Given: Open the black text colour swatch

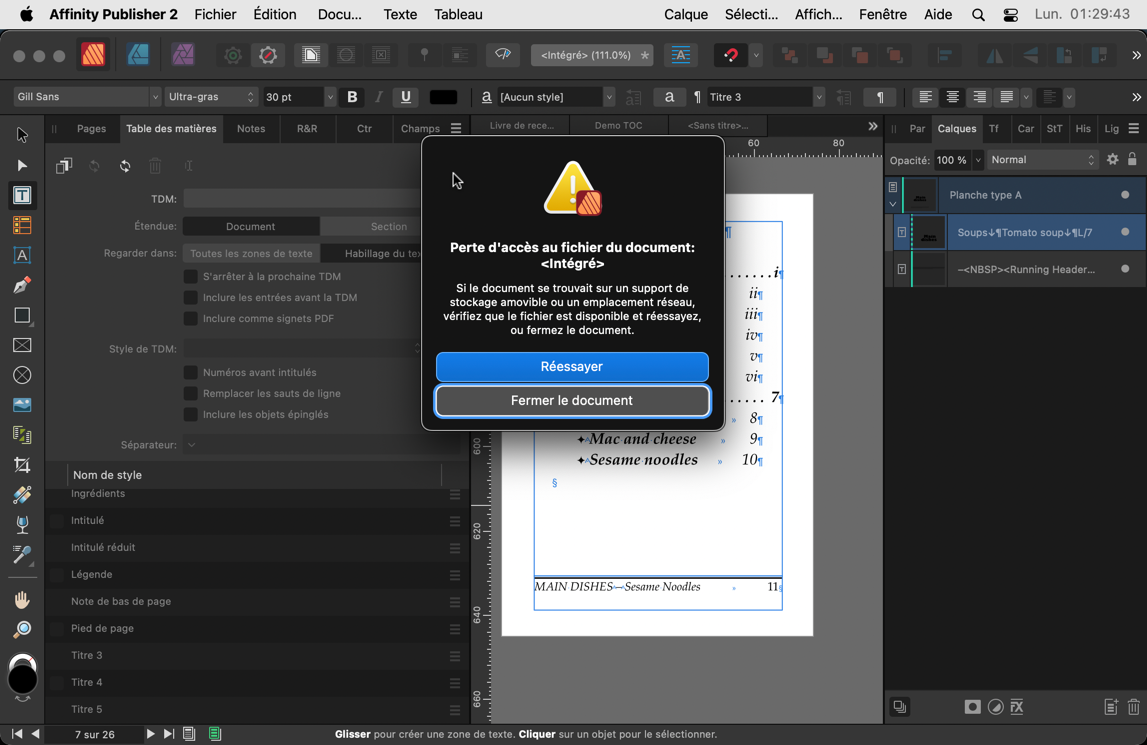Looking at the screenshot, I should coord(443,97).
